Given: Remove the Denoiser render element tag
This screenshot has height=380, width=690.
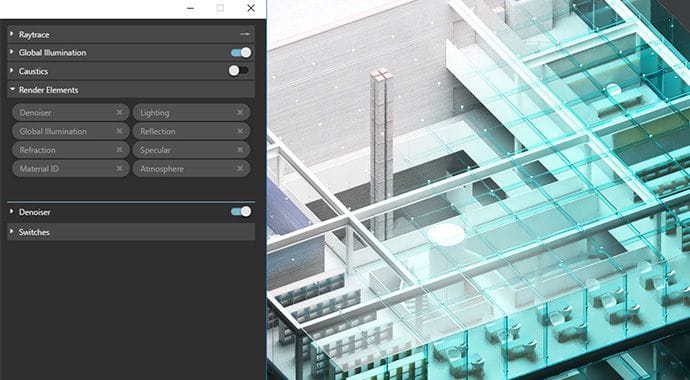Looking at the screenshot, I should click(x=119, y=113).
